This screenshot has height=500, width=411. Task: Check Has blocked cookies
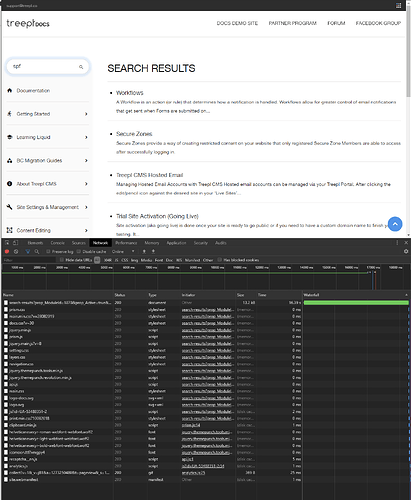[219, 260]
